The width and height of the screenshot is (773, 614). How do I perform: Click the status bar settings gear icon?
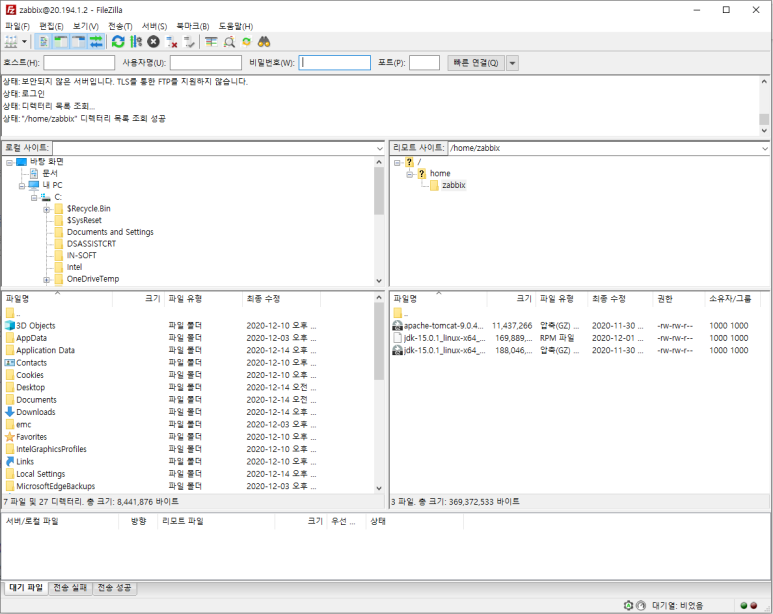click(628, 605)
